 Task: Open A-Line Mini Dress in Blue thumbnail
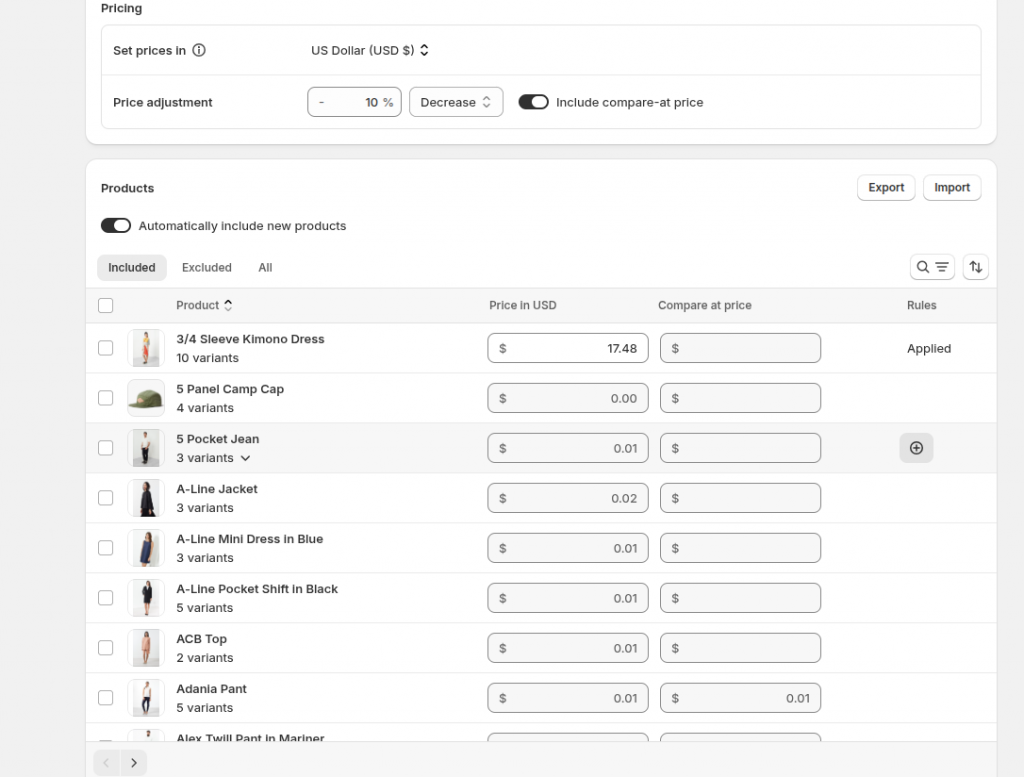pyautogui.click(x=146, y=548)
